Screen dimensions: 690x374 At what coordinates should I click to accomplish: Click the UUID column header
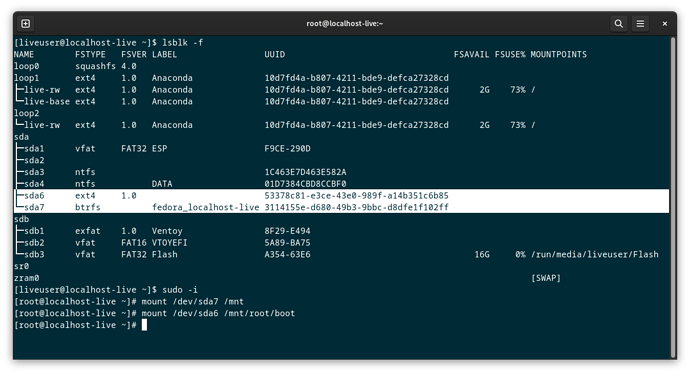coord(275,55)
